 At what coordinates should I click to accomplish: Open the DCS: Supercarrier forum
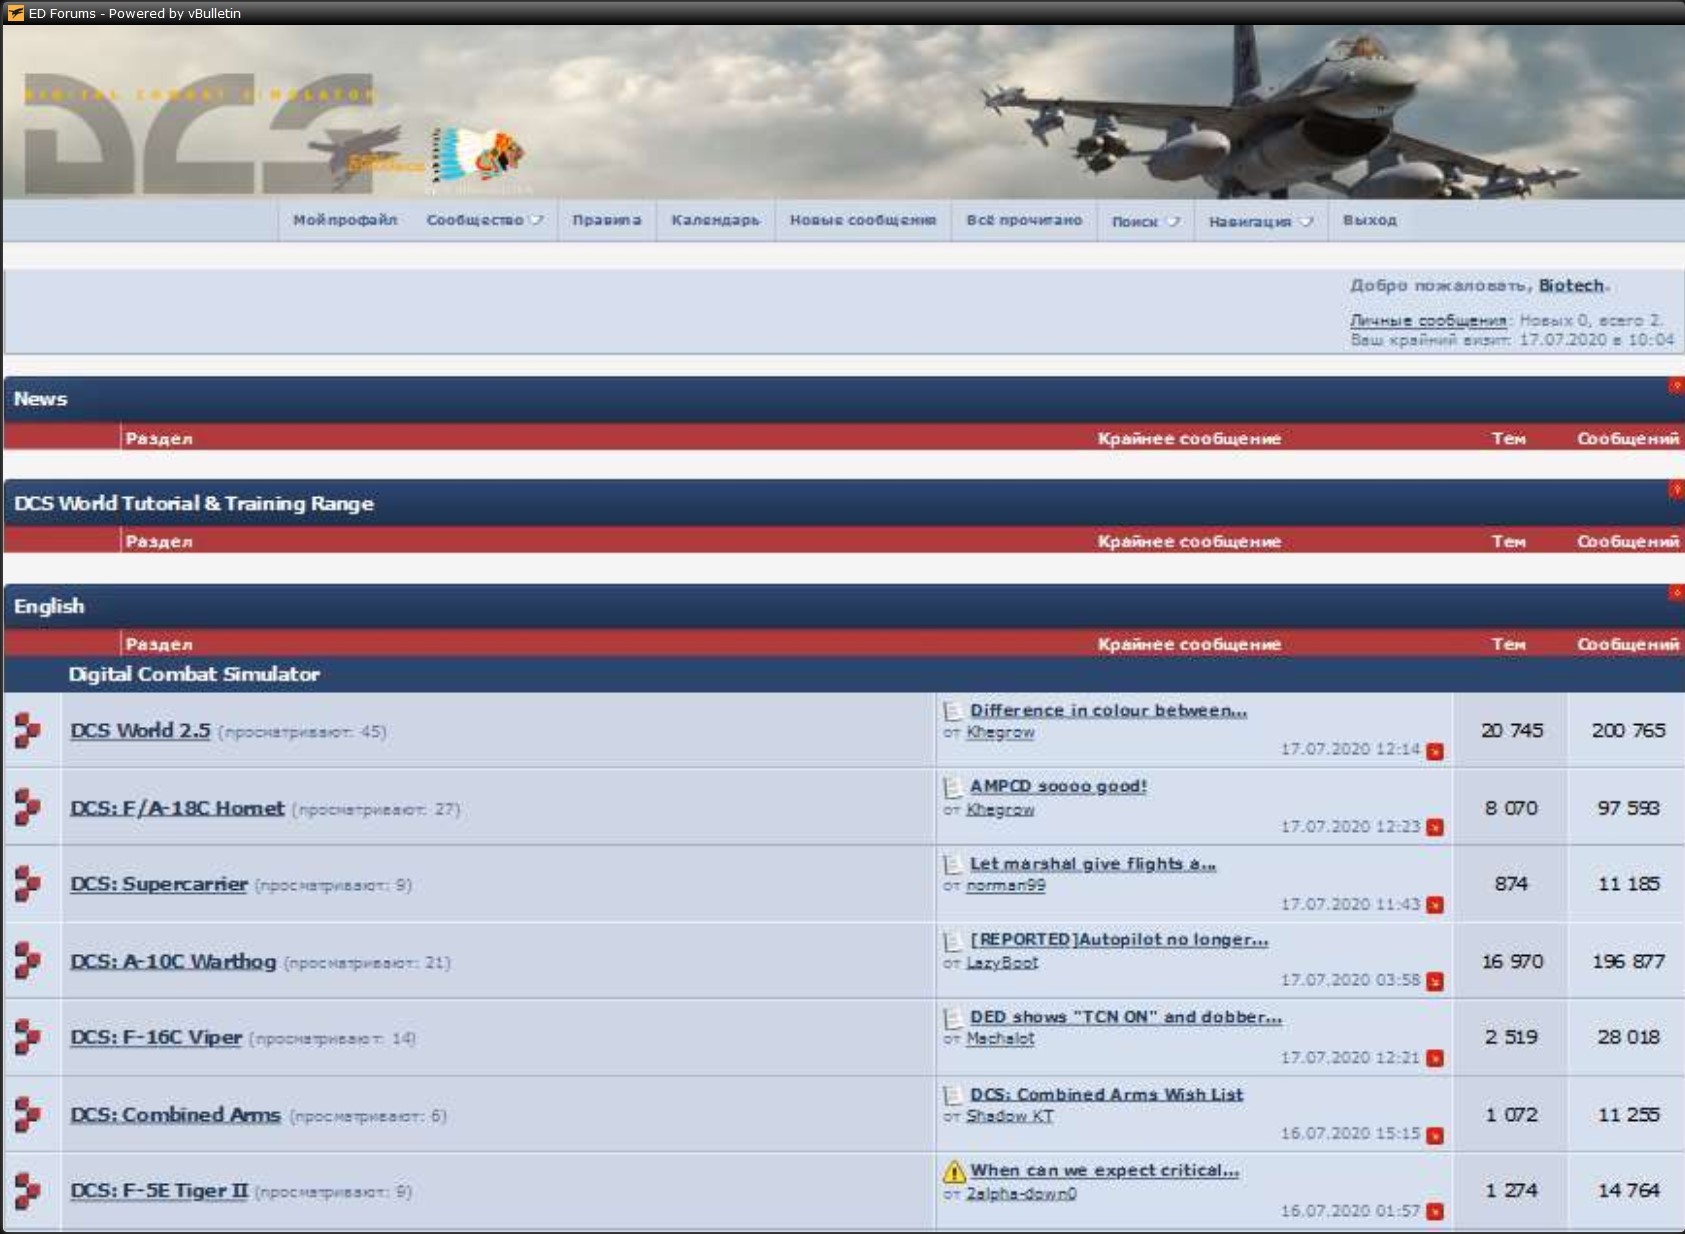pyautogui.click(x=158, y=884)
